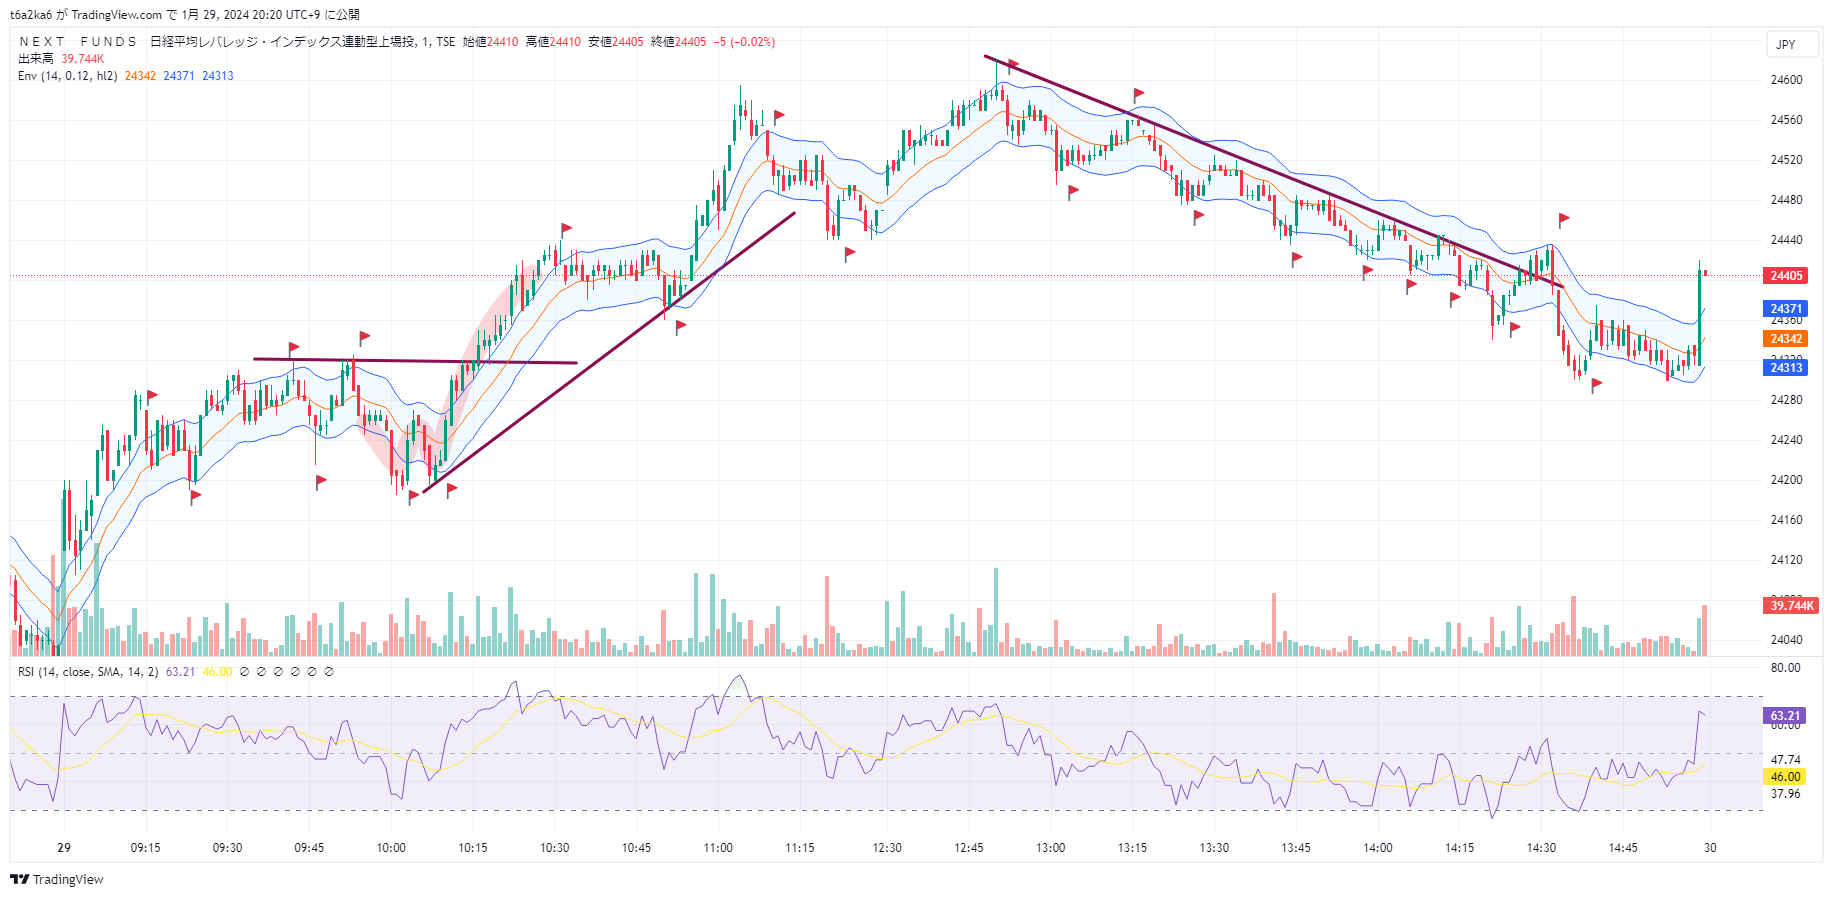Select the horizontal purple resistance line
This screenshot has height=897, width=1833.
tap(415, 361)
